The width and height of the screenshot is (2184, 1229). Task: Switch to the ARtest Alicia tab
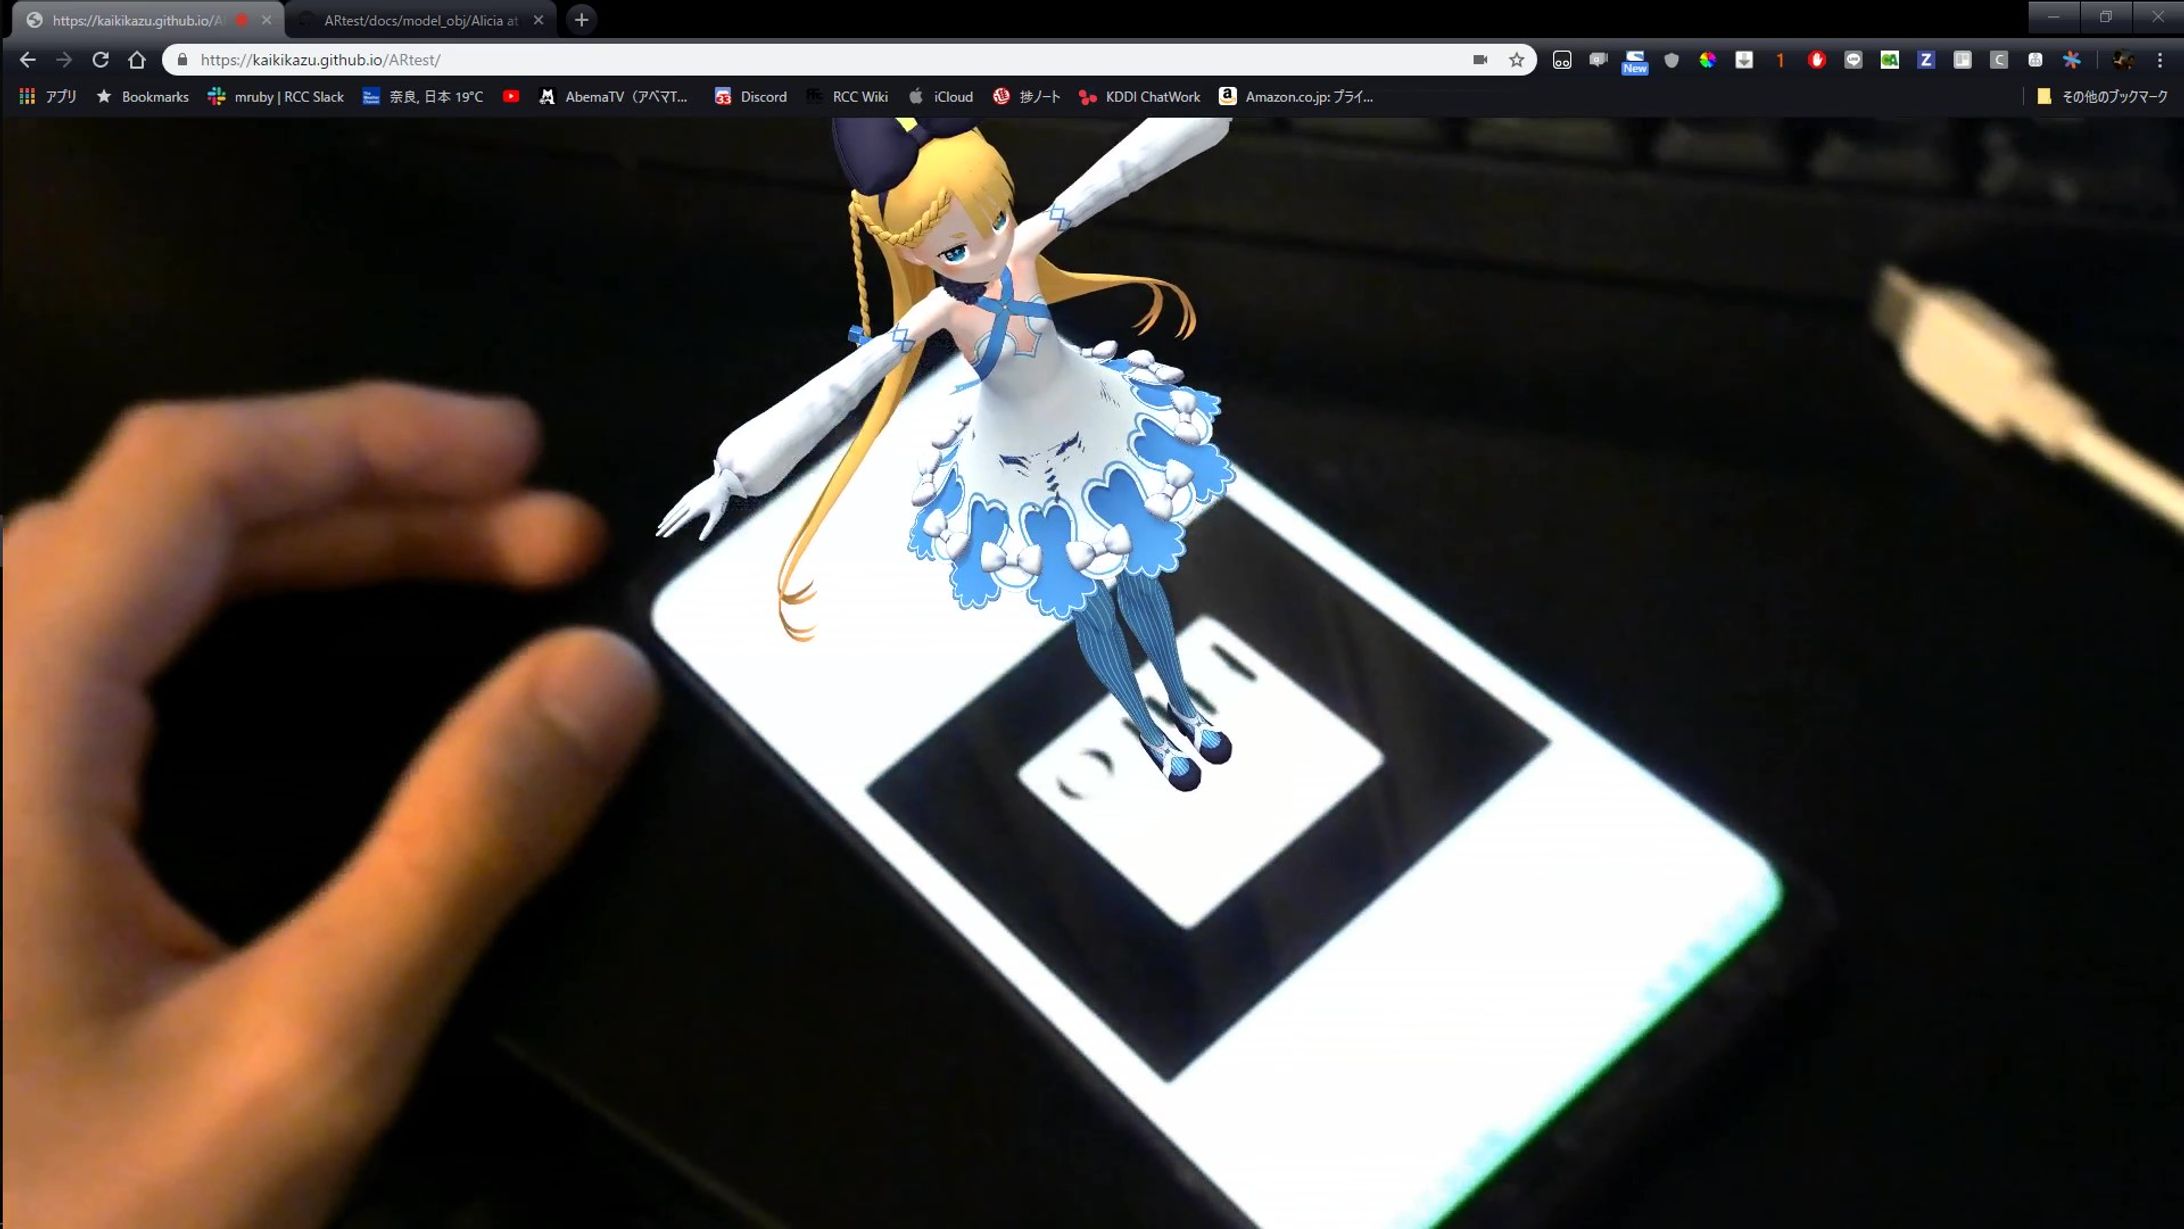tap(420, 19)
